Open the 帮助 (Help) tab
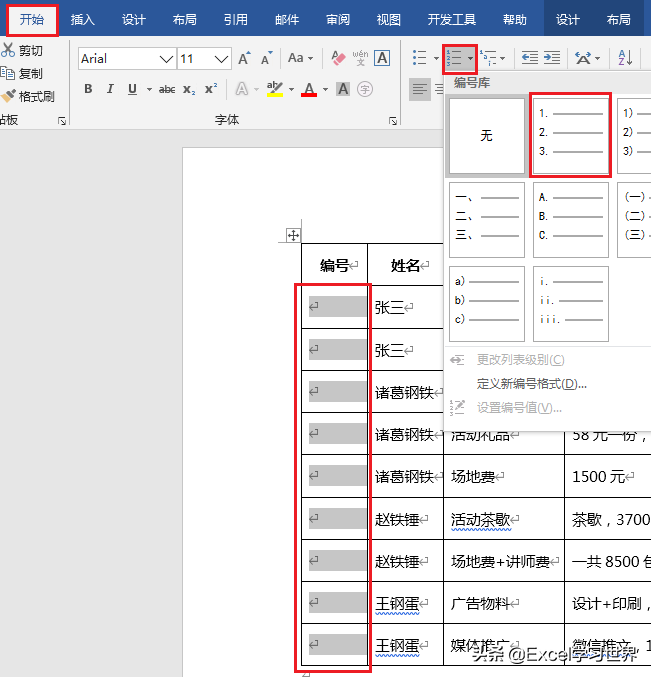651x677 pixels. [515, 19]
